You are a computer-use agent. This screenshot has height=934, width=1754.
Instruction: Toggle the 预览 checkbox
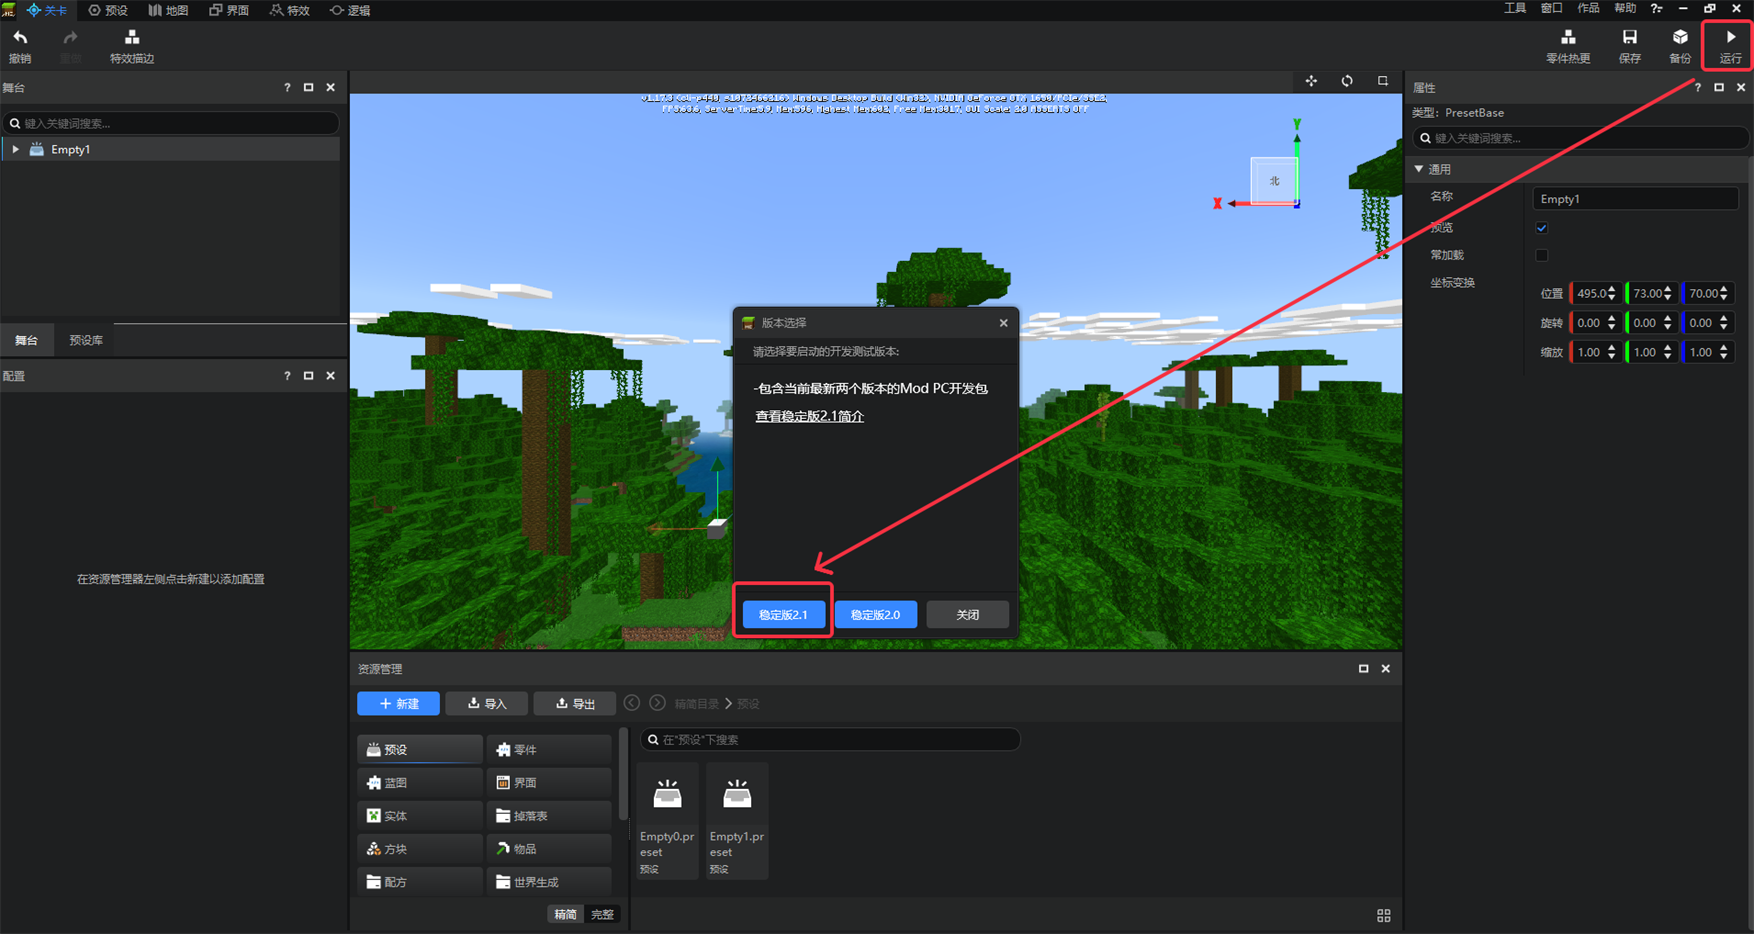pyautogui.click(x=1541, y=228)
